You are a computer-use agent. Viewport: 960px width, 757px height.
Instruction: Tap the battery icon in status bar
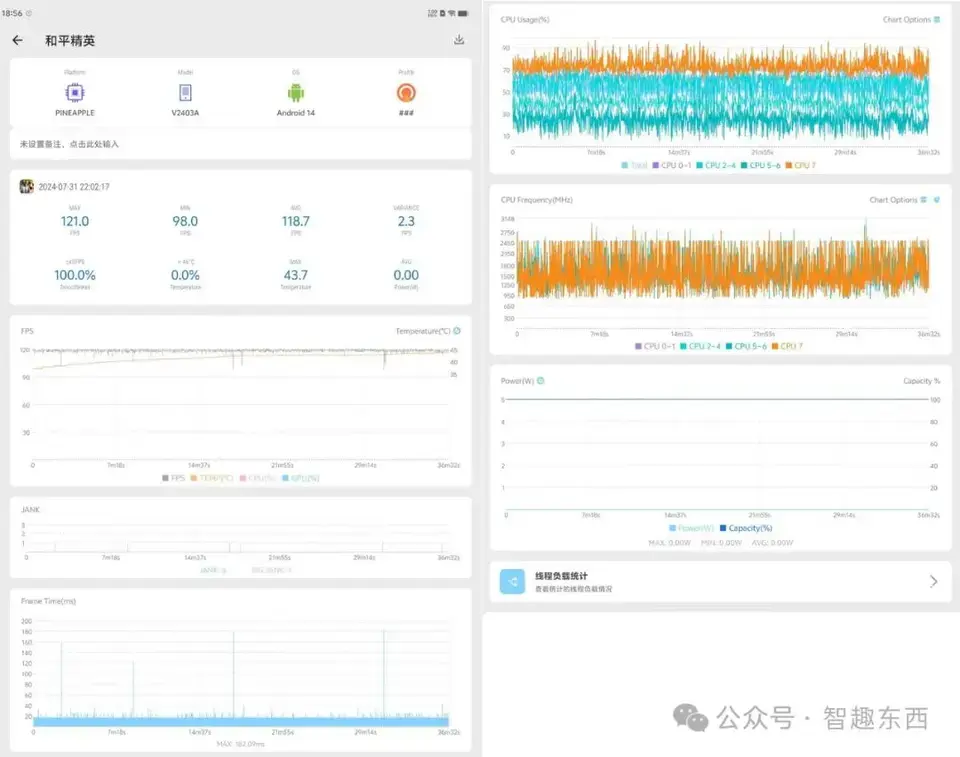click(x=463, y=13)
